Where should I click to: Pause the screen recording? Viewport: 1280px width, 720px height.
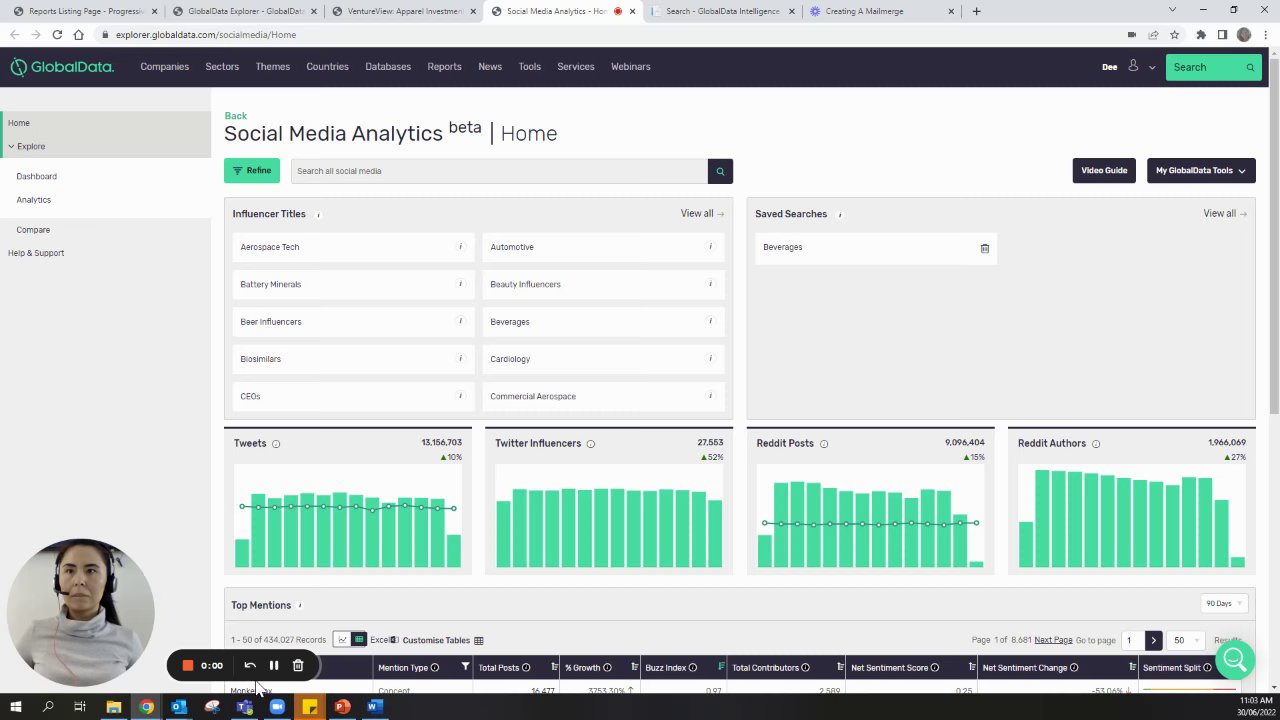[273, 666]
